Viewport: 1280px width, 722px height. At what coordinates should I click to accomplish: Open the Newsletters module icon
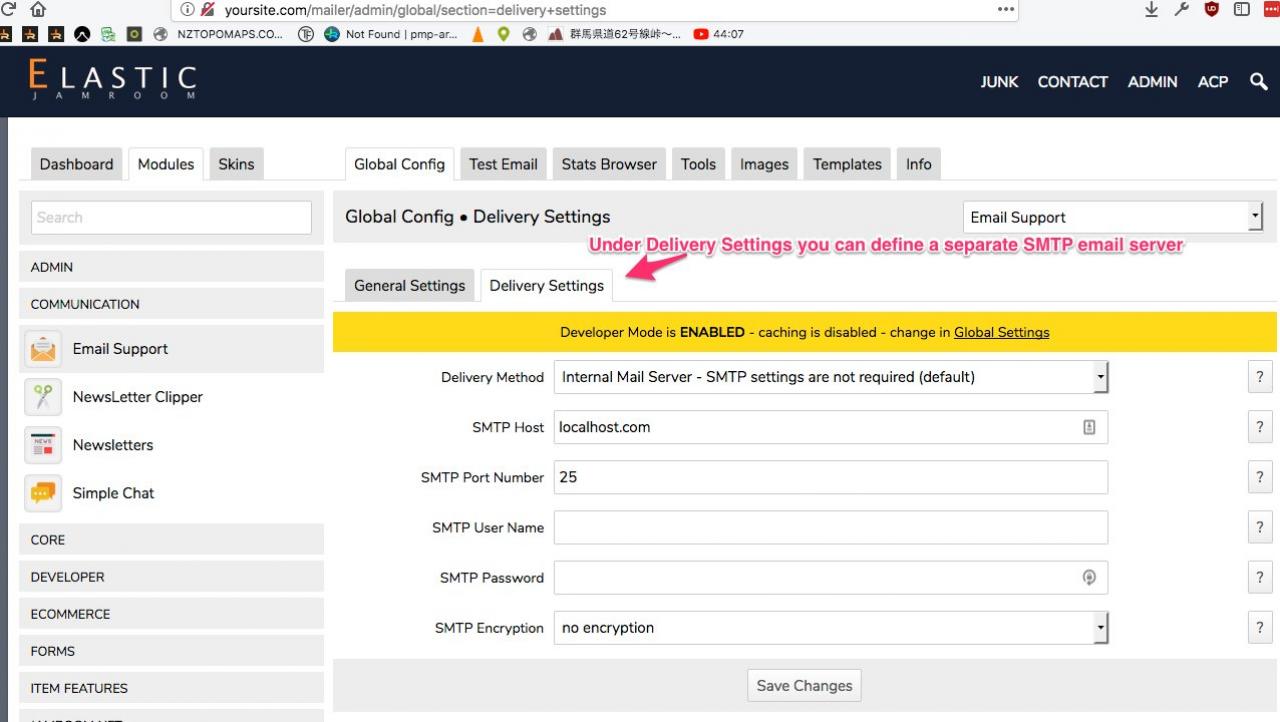(x=43, y=445)
